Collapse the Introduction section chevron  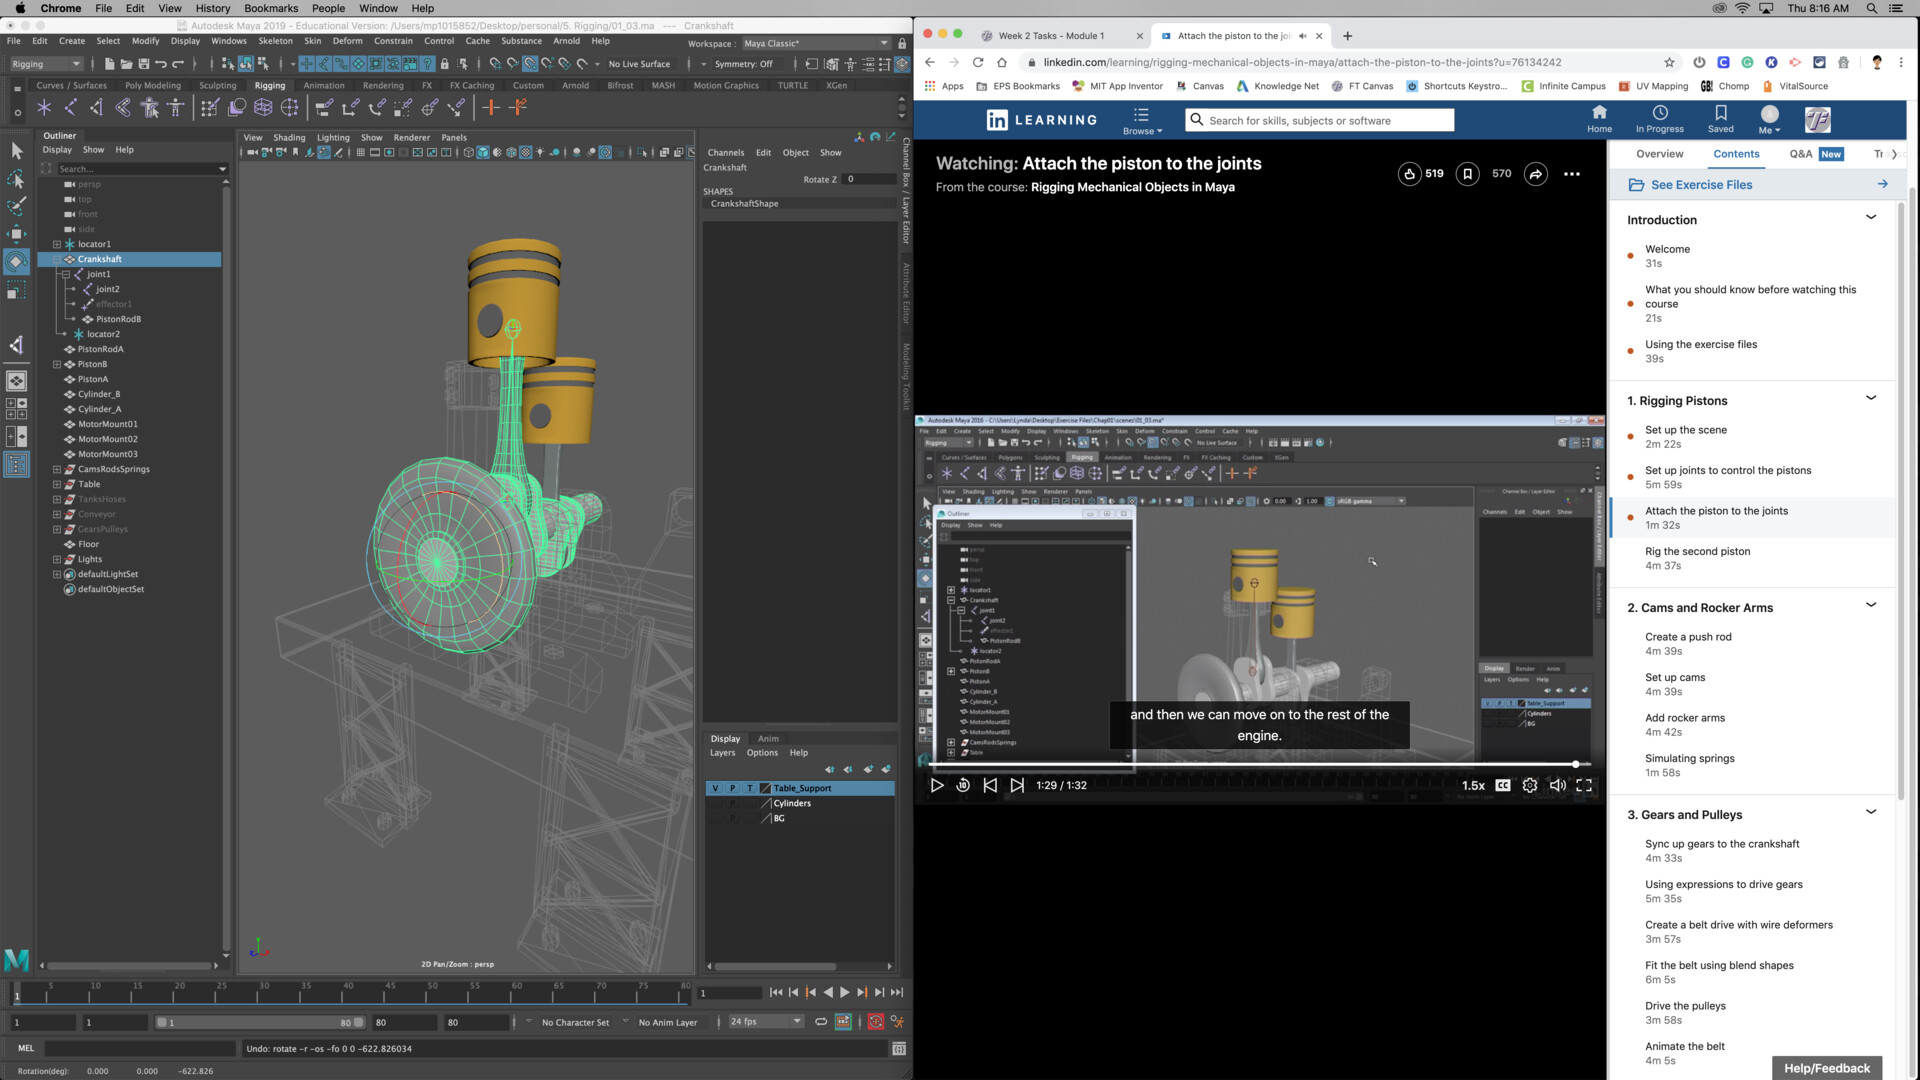1871,217
